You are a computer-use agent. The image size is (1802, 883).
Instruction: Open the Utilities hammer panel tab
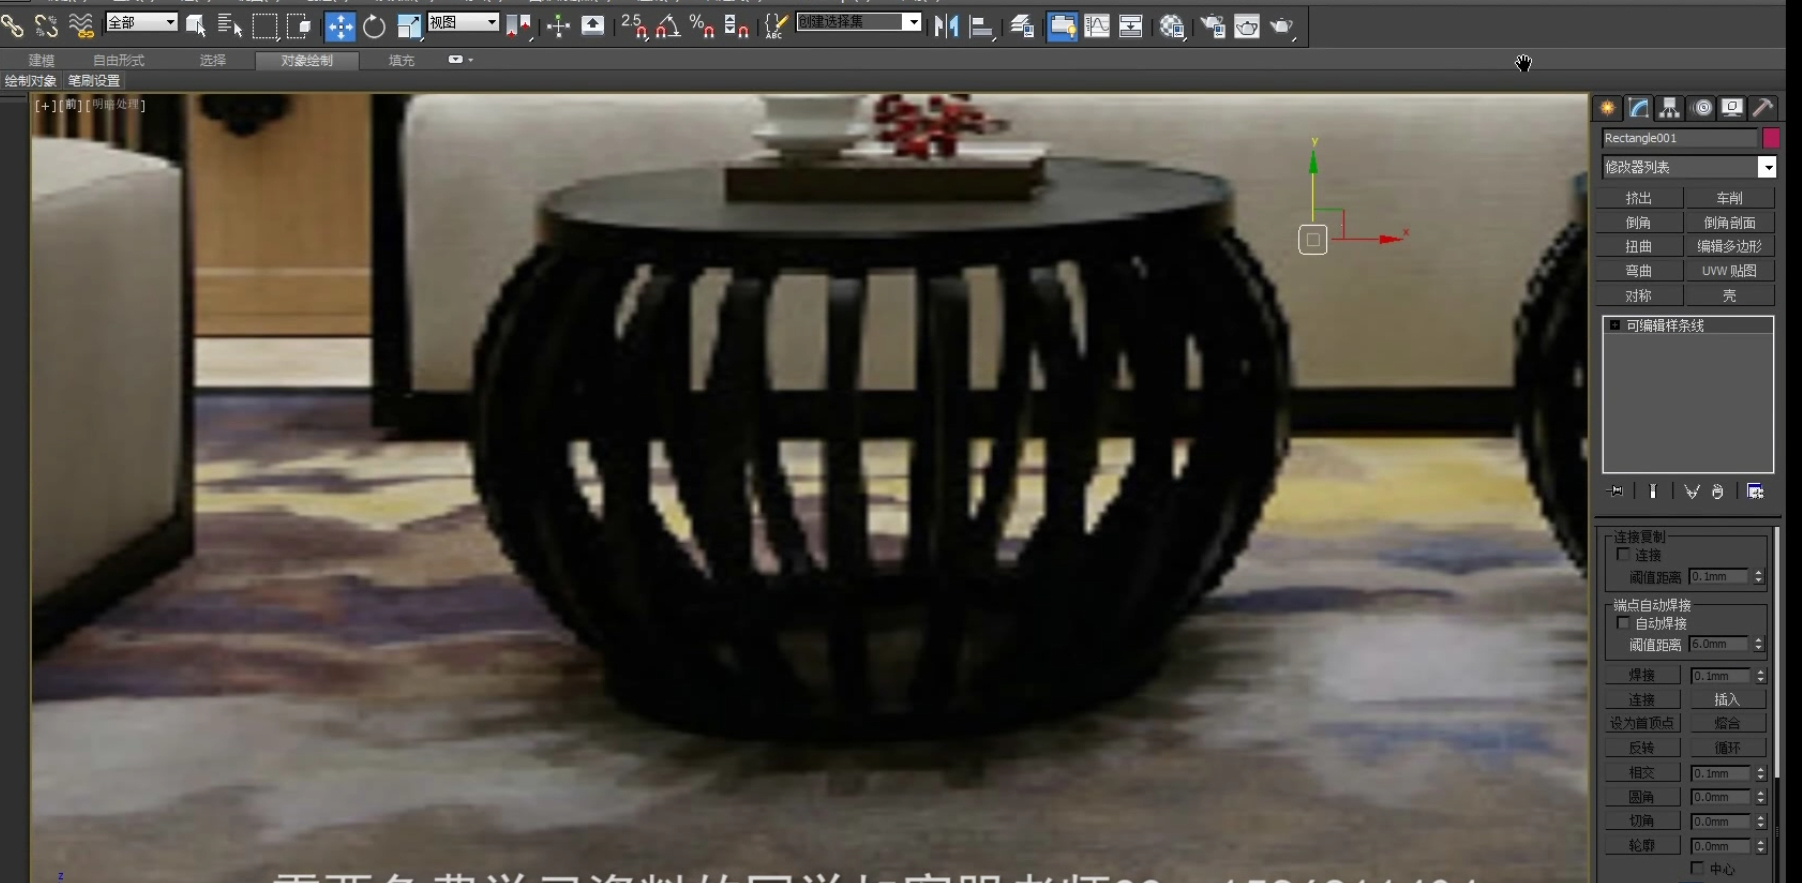point(1763,108)
